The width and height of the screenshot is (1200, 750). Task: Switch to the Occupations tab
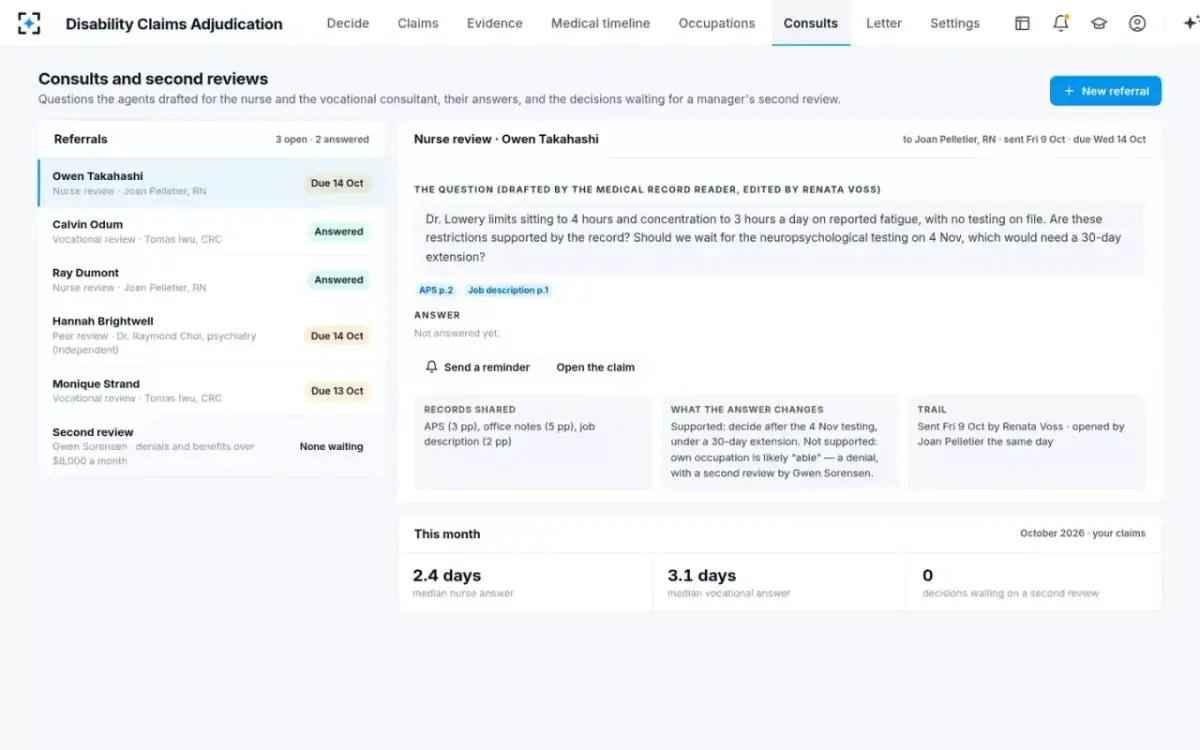(717, 23)
